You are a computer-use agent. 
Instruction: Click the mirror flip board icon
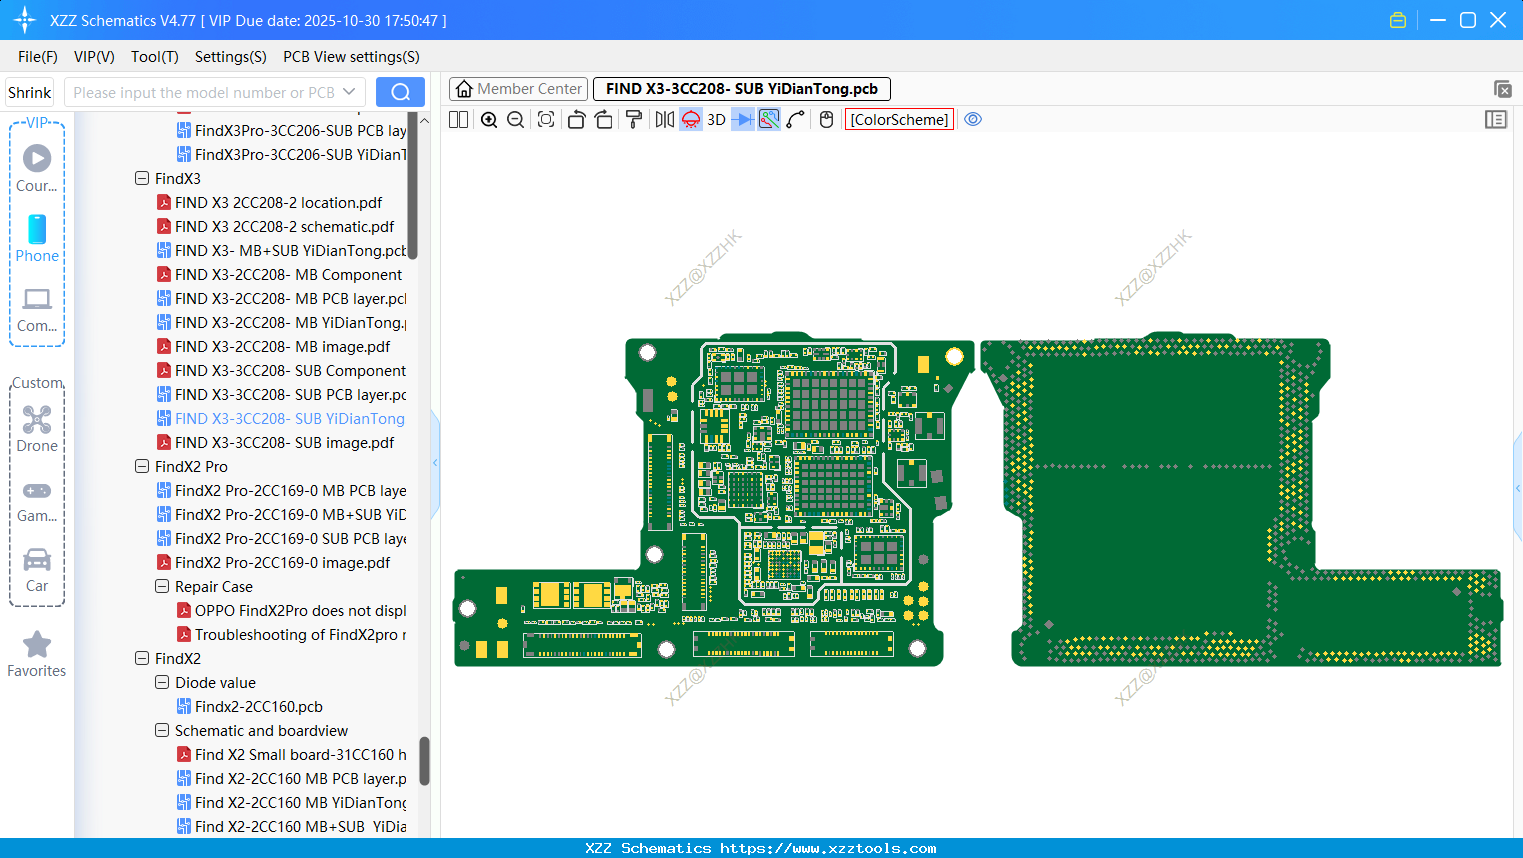click(664, 120)
